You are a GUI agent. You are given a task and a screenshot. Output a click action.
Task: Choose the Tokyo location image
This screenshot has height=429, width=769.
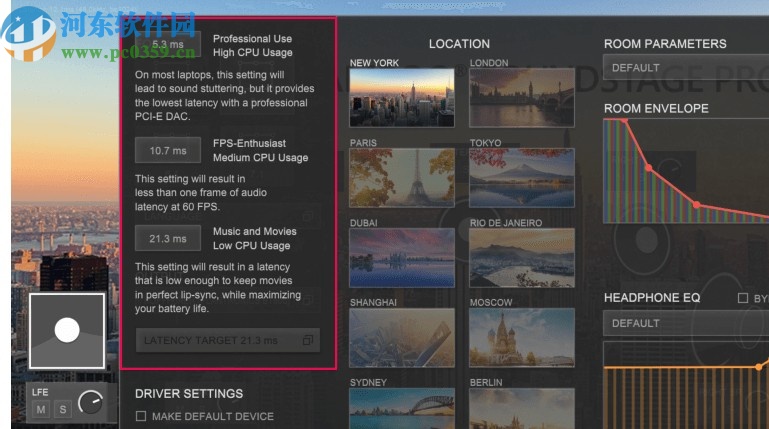522,177
